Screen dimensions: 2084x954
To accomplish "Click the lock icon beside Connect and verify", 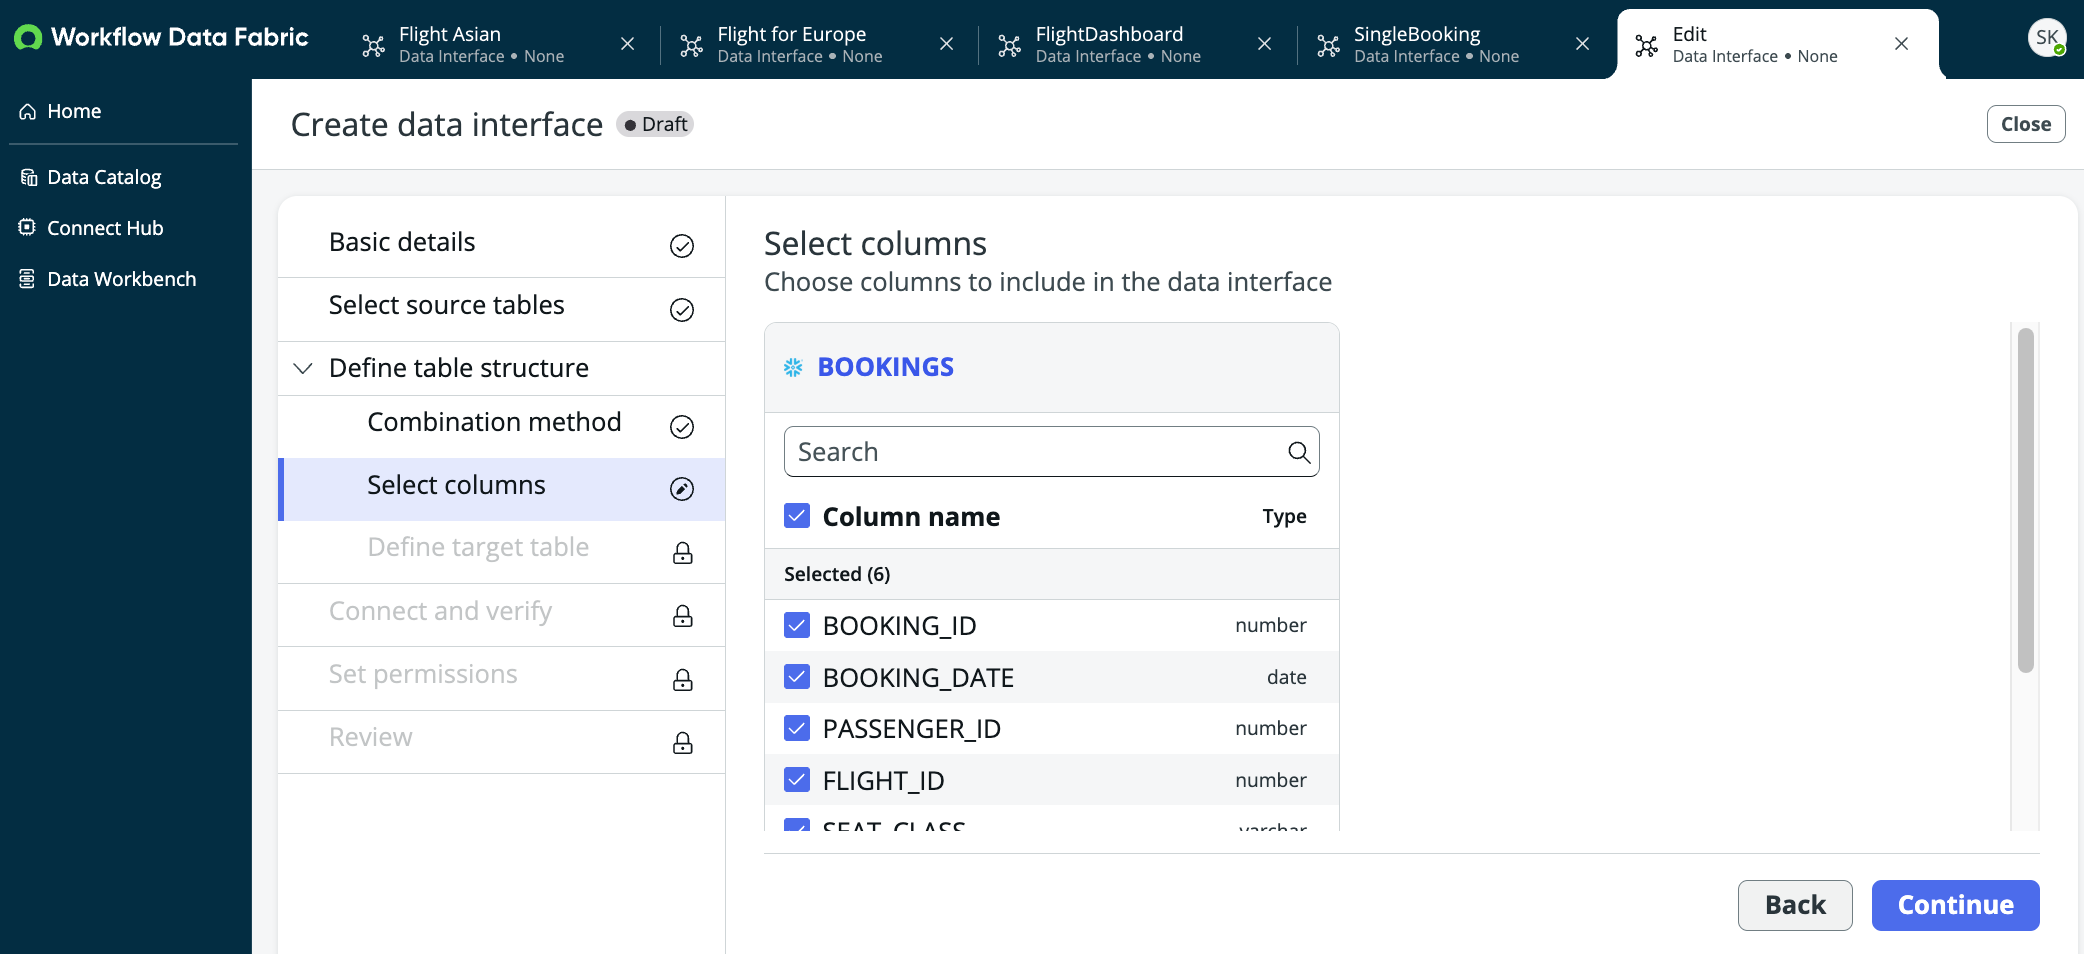I will point(683,616).
